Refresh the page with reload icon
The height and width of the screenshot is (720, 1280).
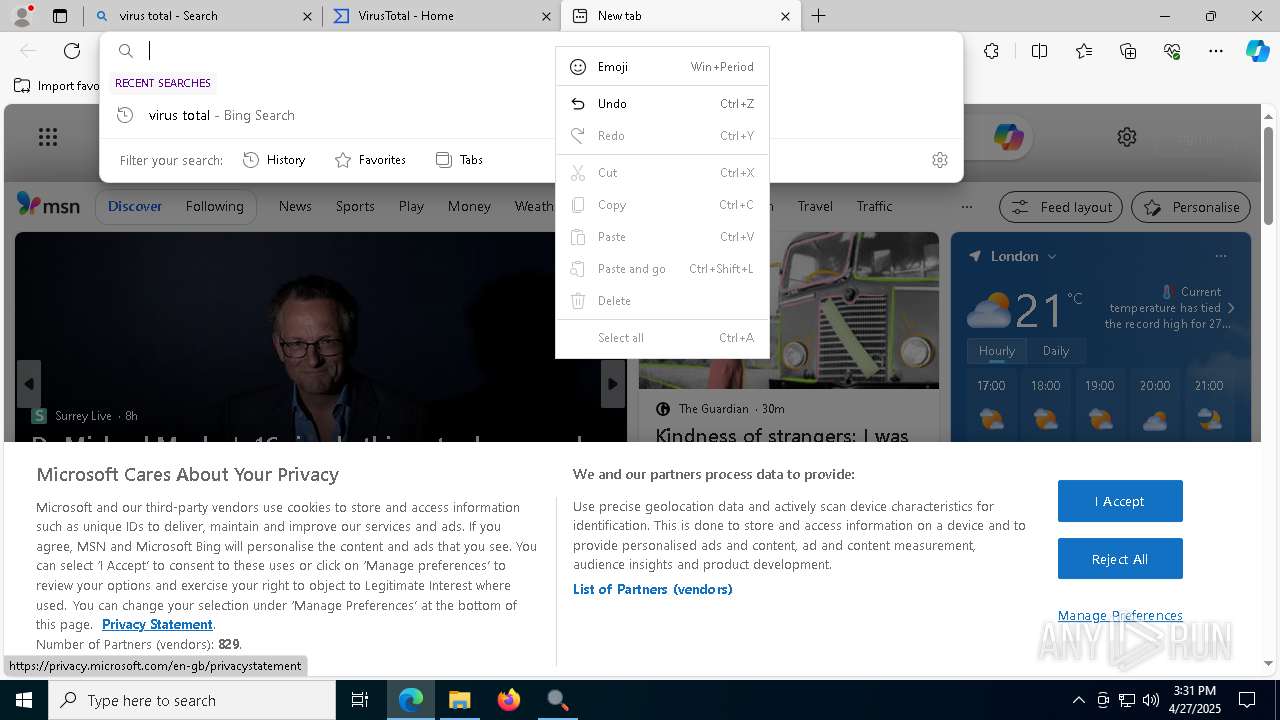72,51
